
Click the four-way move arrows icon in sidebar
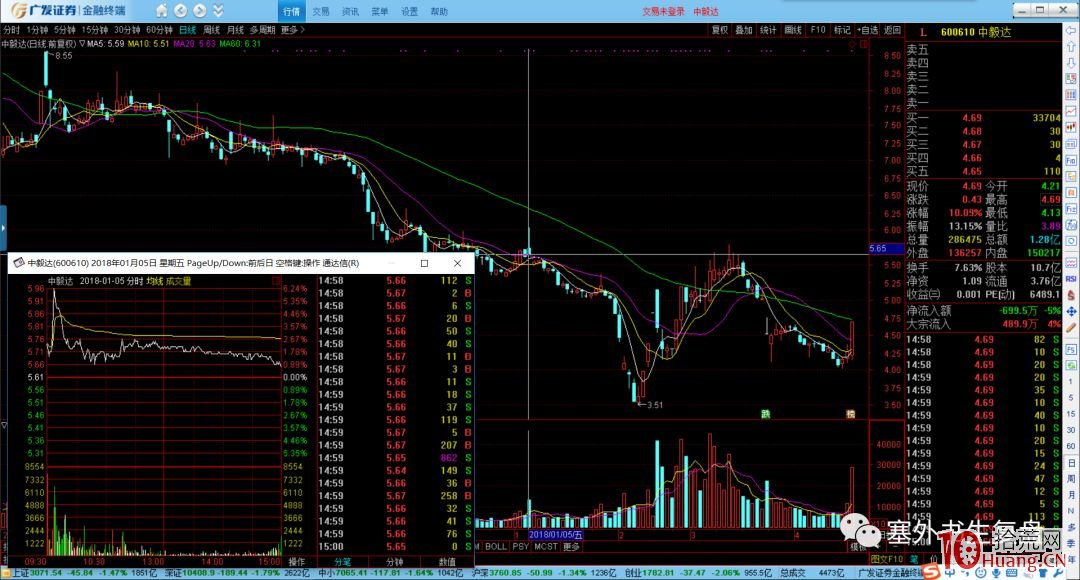(1071, 311)
